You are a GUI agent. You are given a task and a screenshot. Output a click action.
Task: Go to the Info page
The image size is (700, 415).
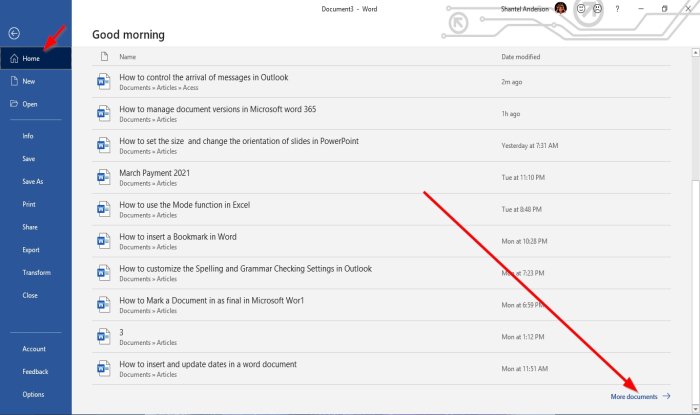click(x=28, y=136)
